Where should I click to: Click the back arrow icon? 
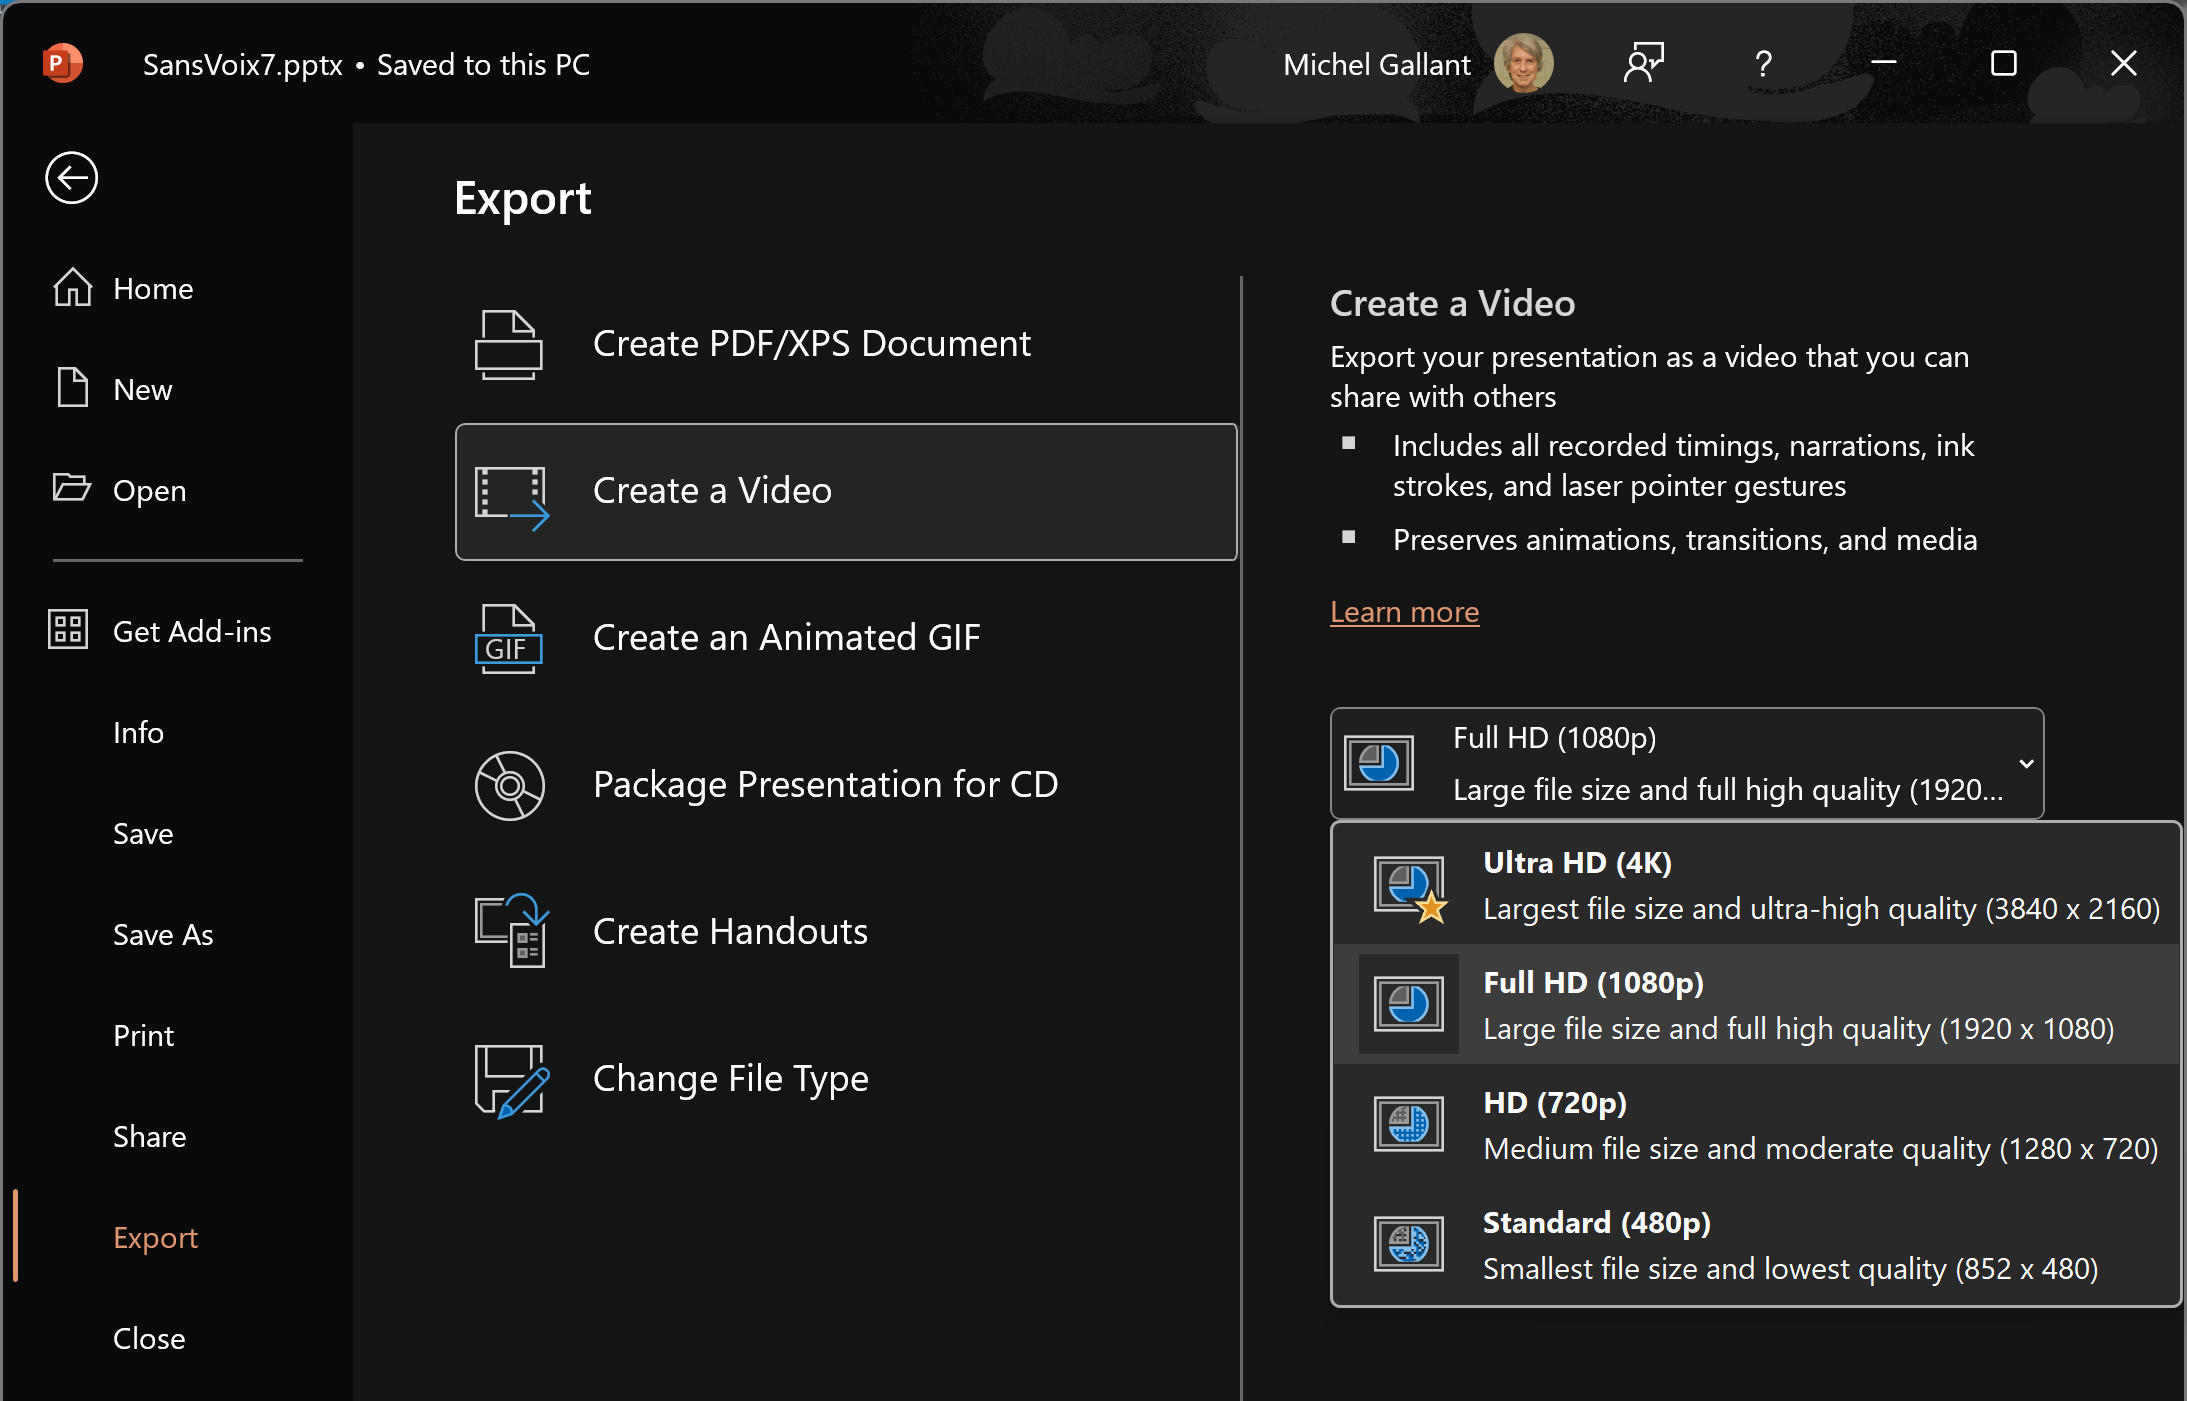[x=71, y=178]
